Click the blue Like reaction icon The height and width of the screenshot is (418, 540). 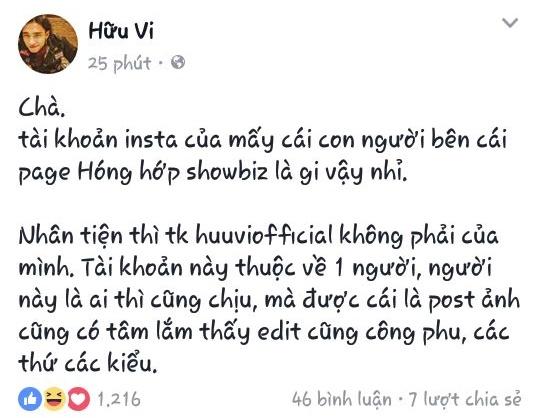[x=30, y=399]
